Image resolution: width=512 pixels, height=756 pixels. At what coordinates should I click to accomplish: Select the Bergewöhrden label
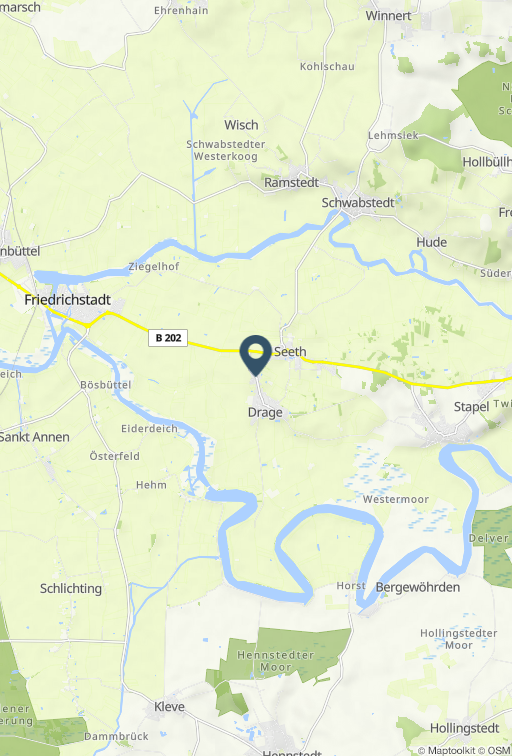click(418, 587)
